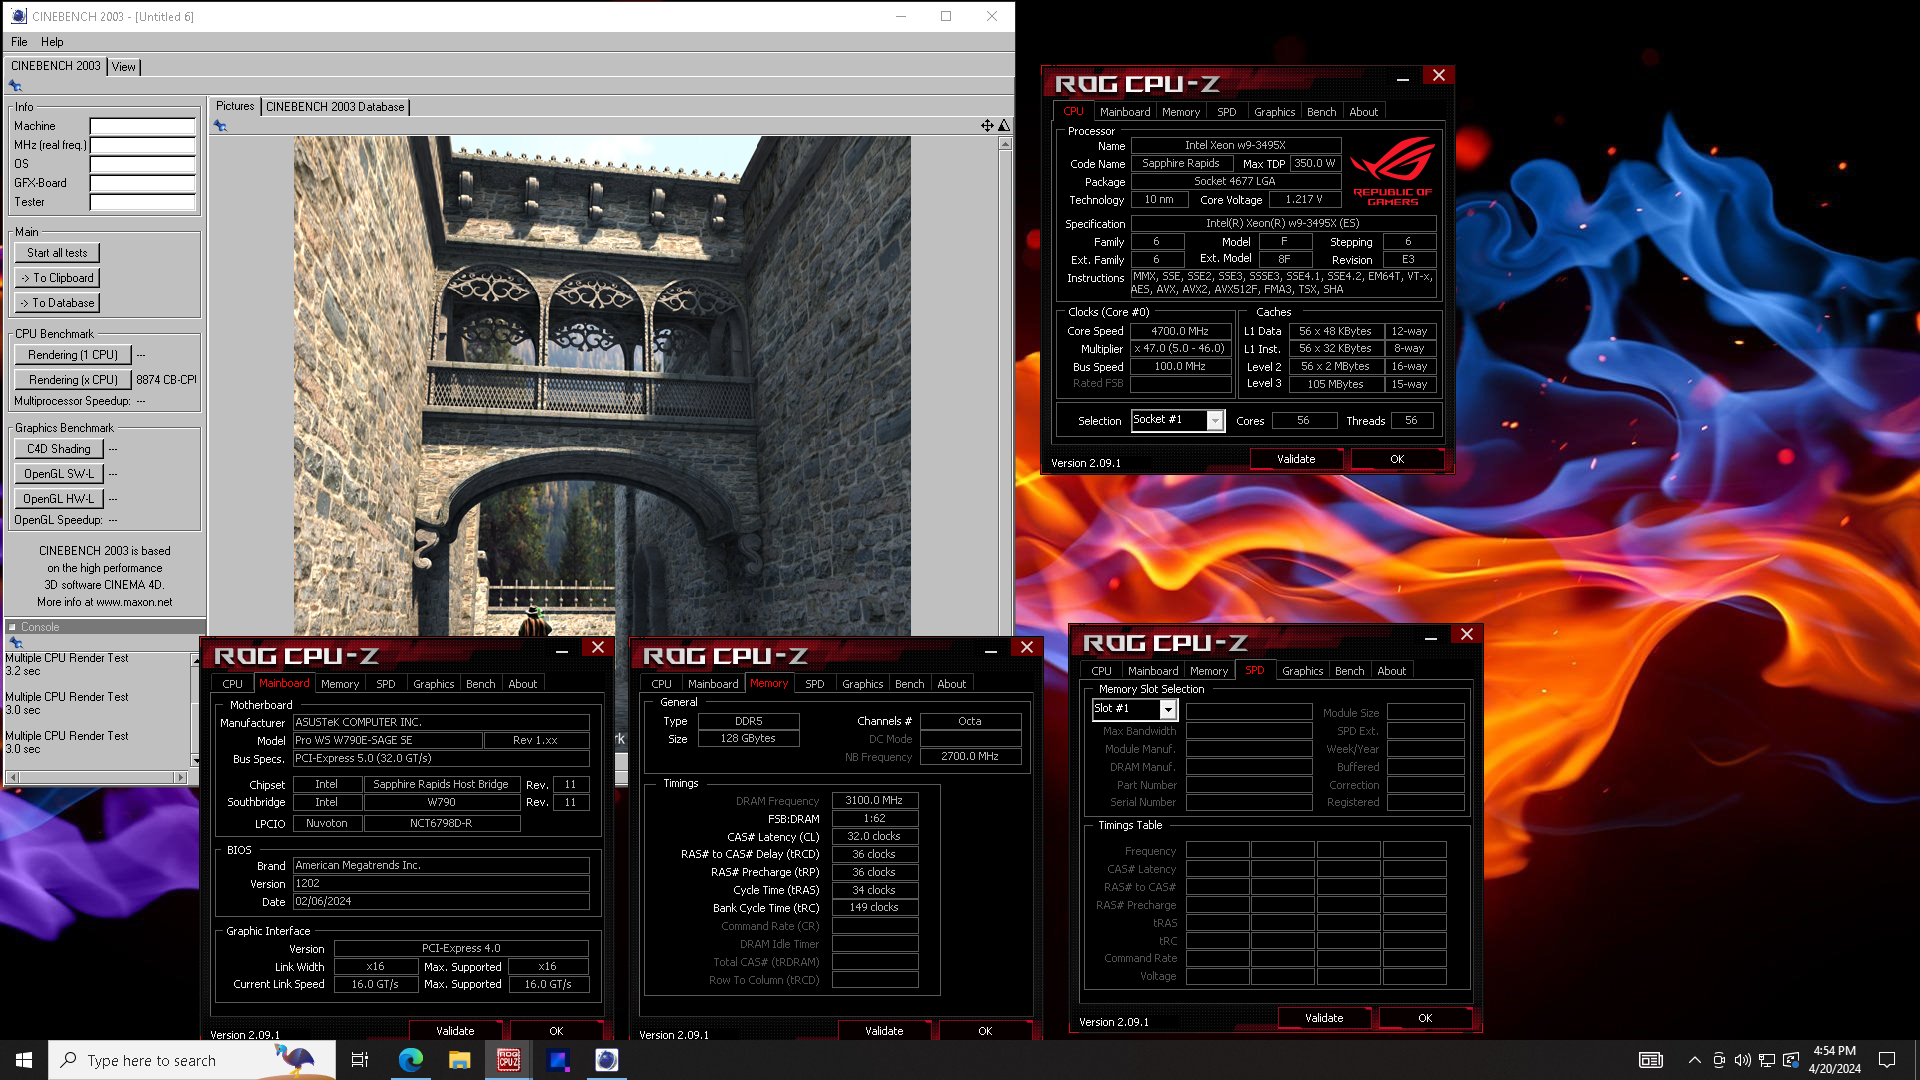Screen dimensions: 1920x1080
Task: Click the picture panel scroll-up arrow
Action: pos(1005,144)
